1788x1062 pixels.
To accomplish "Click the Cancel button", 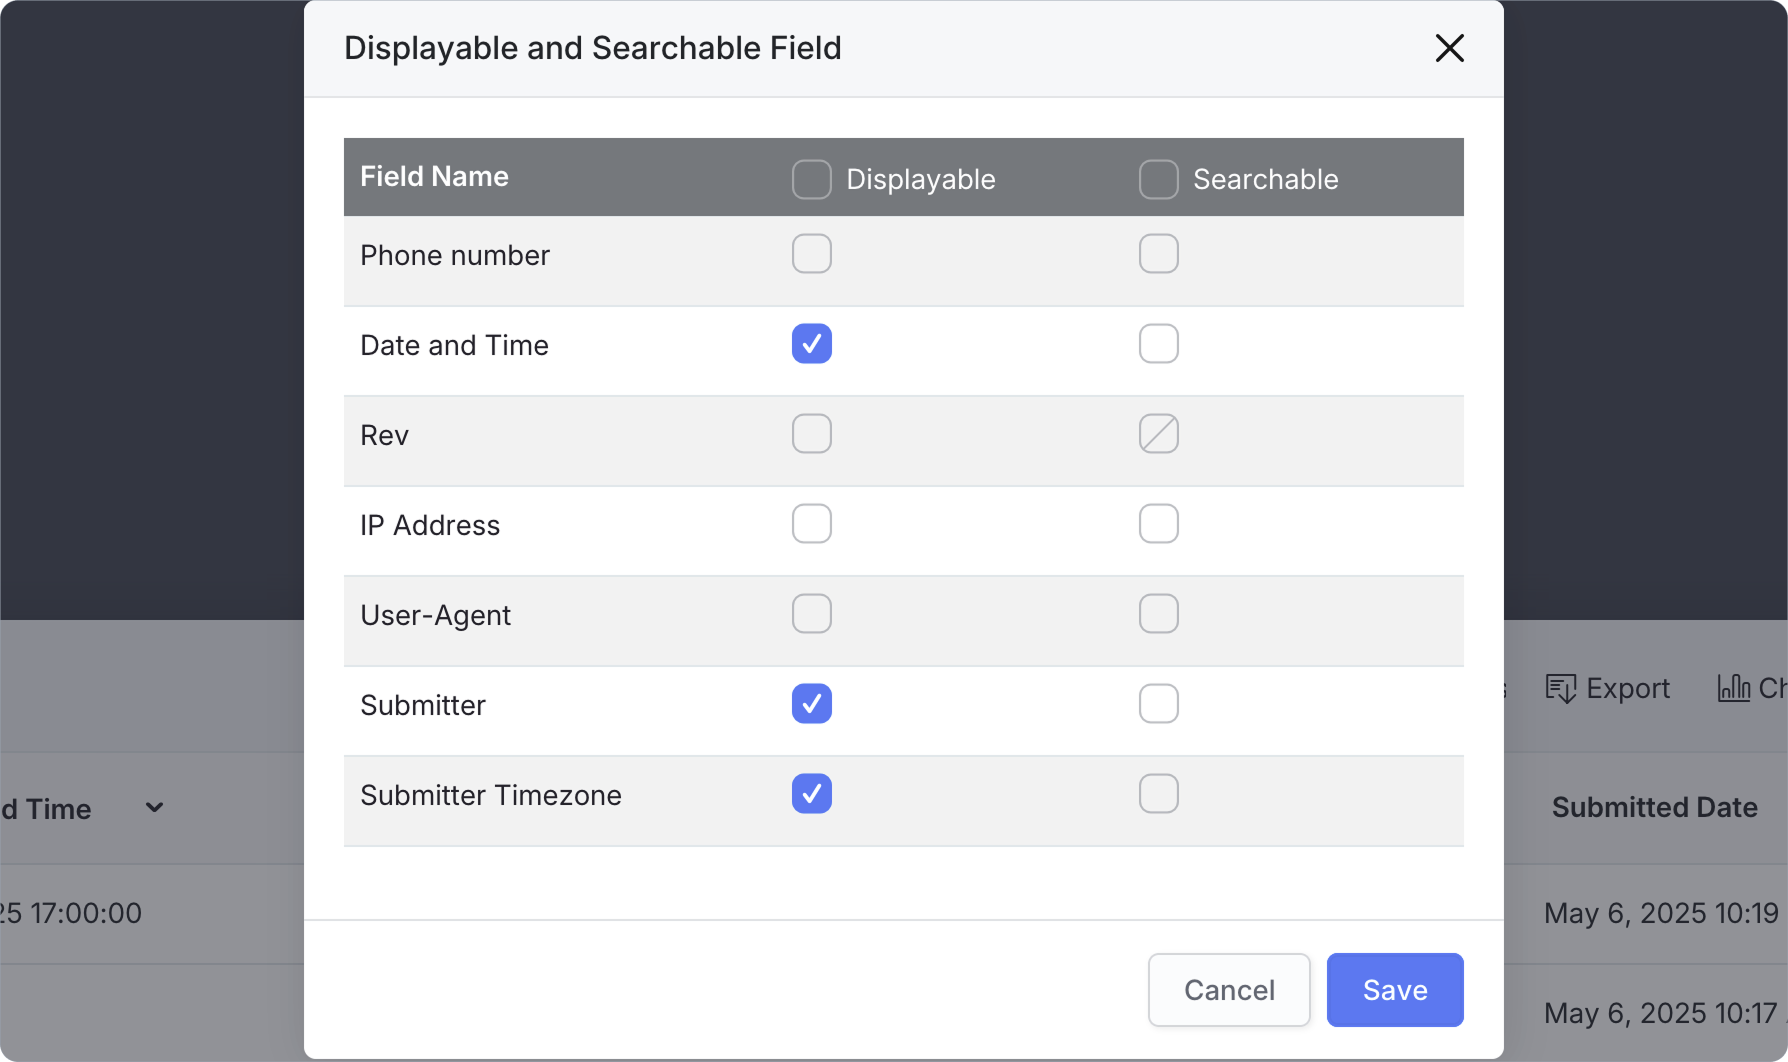I will pyautogui.click(x=1229, y=990).
